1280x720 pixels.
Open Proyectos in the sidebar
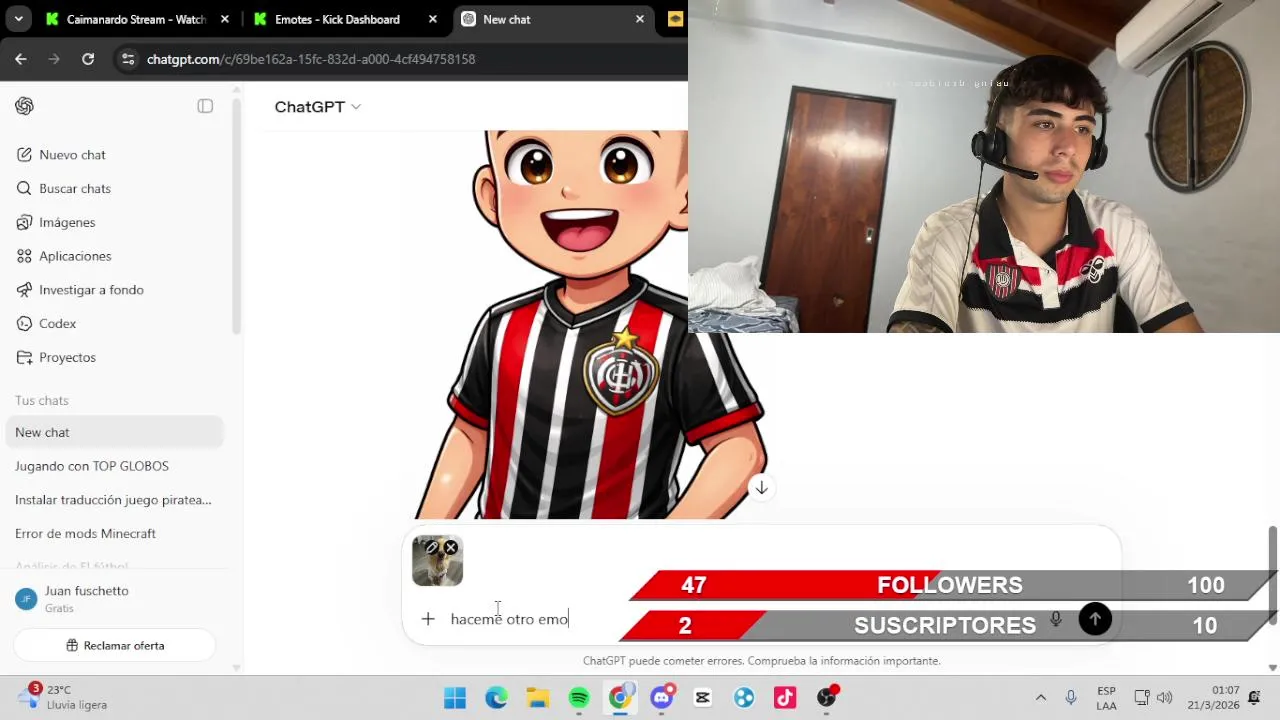tap(115, 357)
